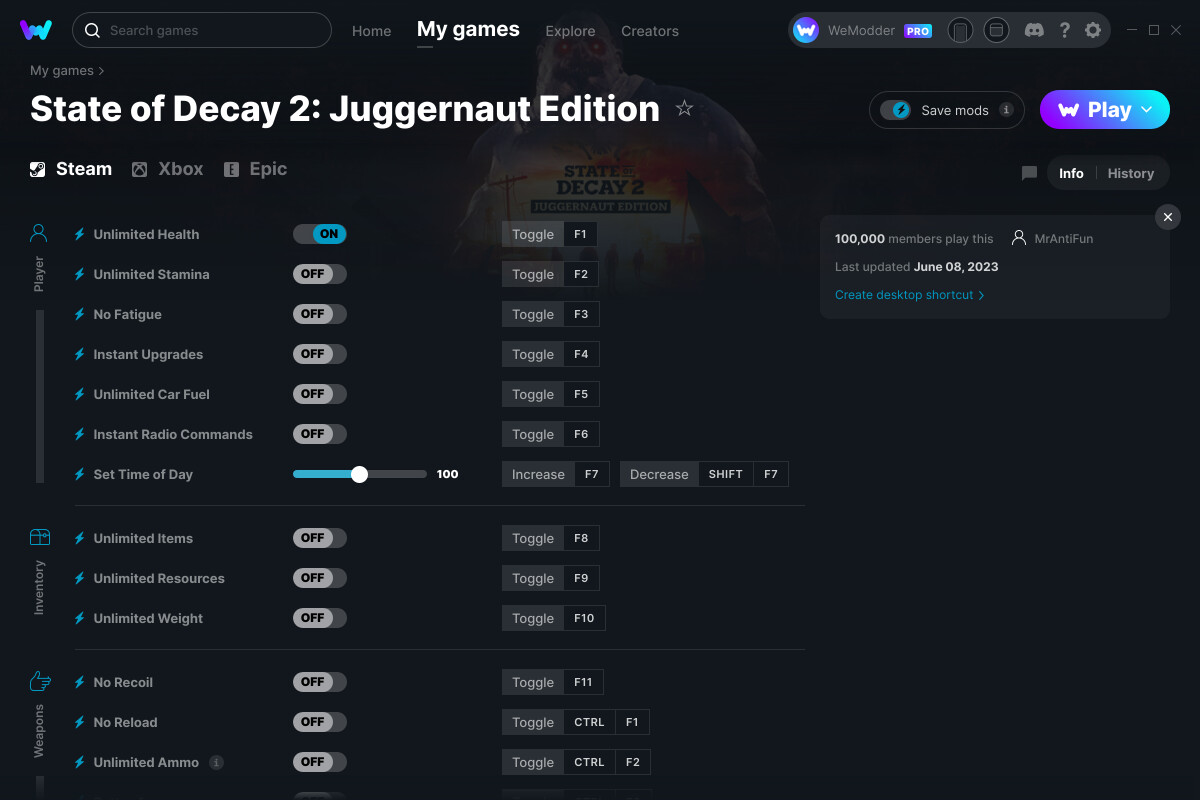Switch to the Xbox platform tab
Image resolution: width=1200 pixels, height=800 pixels.
(168, 169)
